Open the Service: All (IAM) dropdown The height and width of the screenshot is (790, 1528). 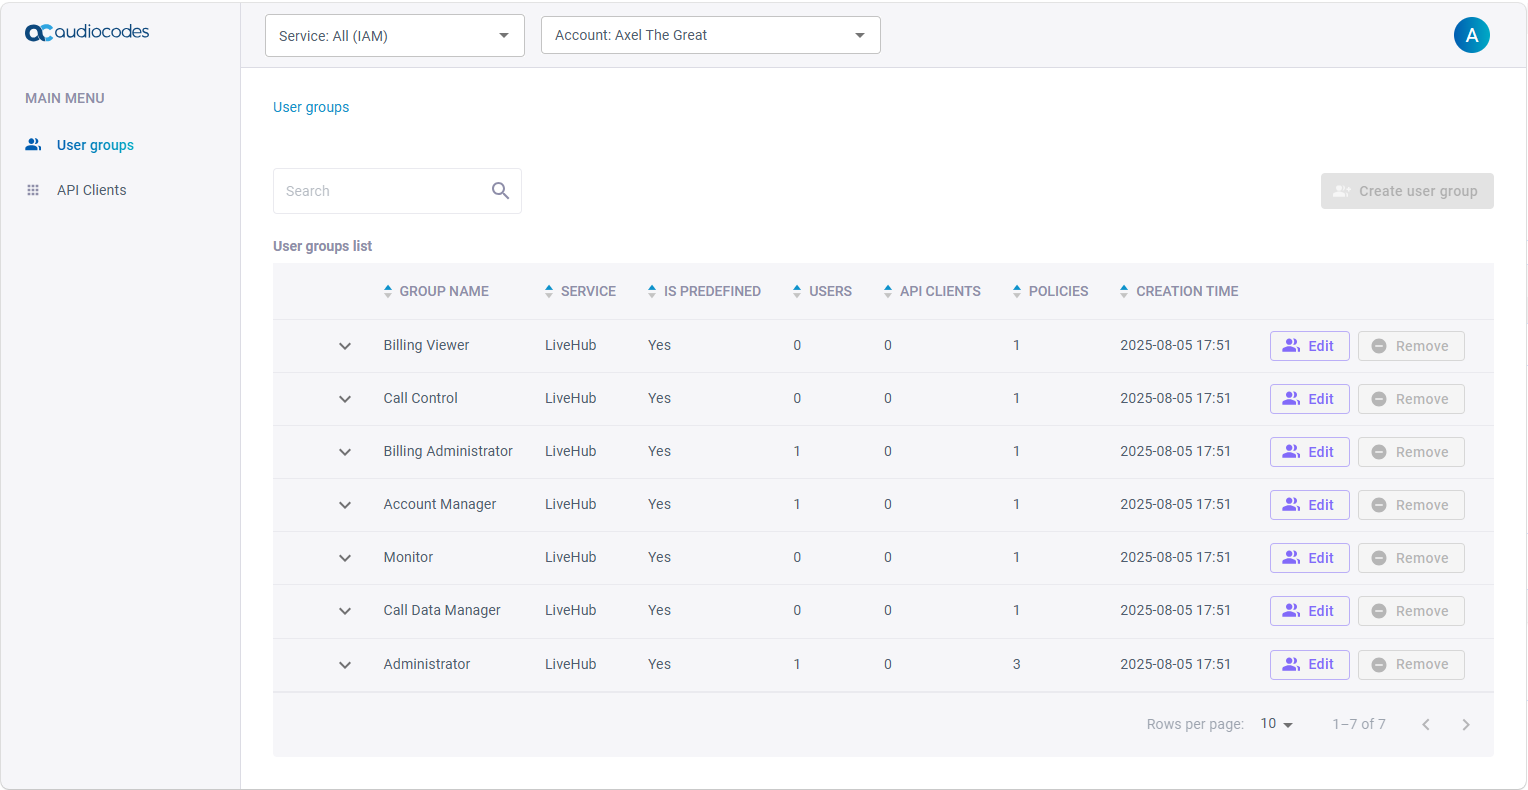(x=395, y=36)
